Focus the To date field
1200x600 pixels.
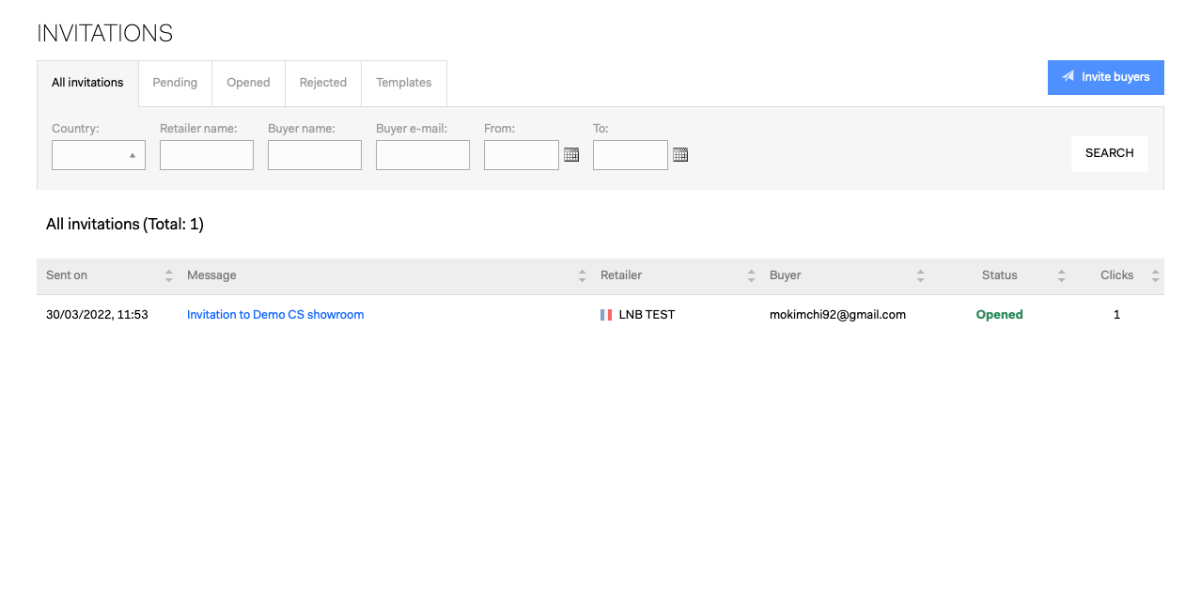click(630, 155)
